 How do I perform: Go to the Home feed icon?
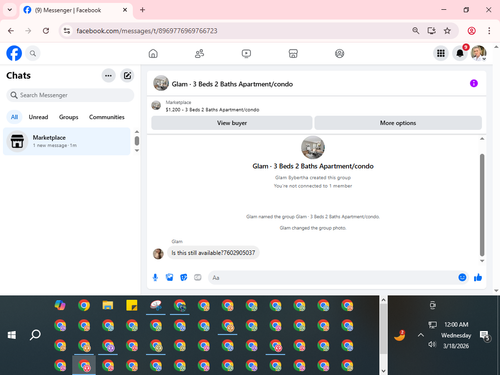pos(153,53)
